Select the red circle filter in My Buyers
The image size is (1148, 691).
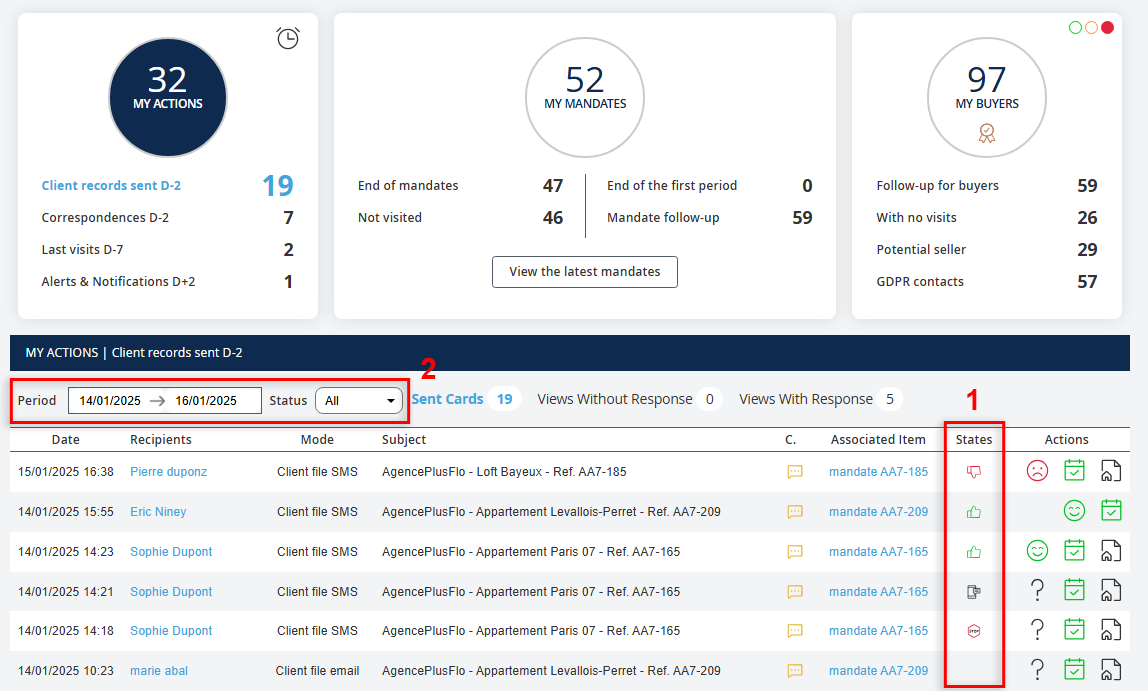point(1107,28)
